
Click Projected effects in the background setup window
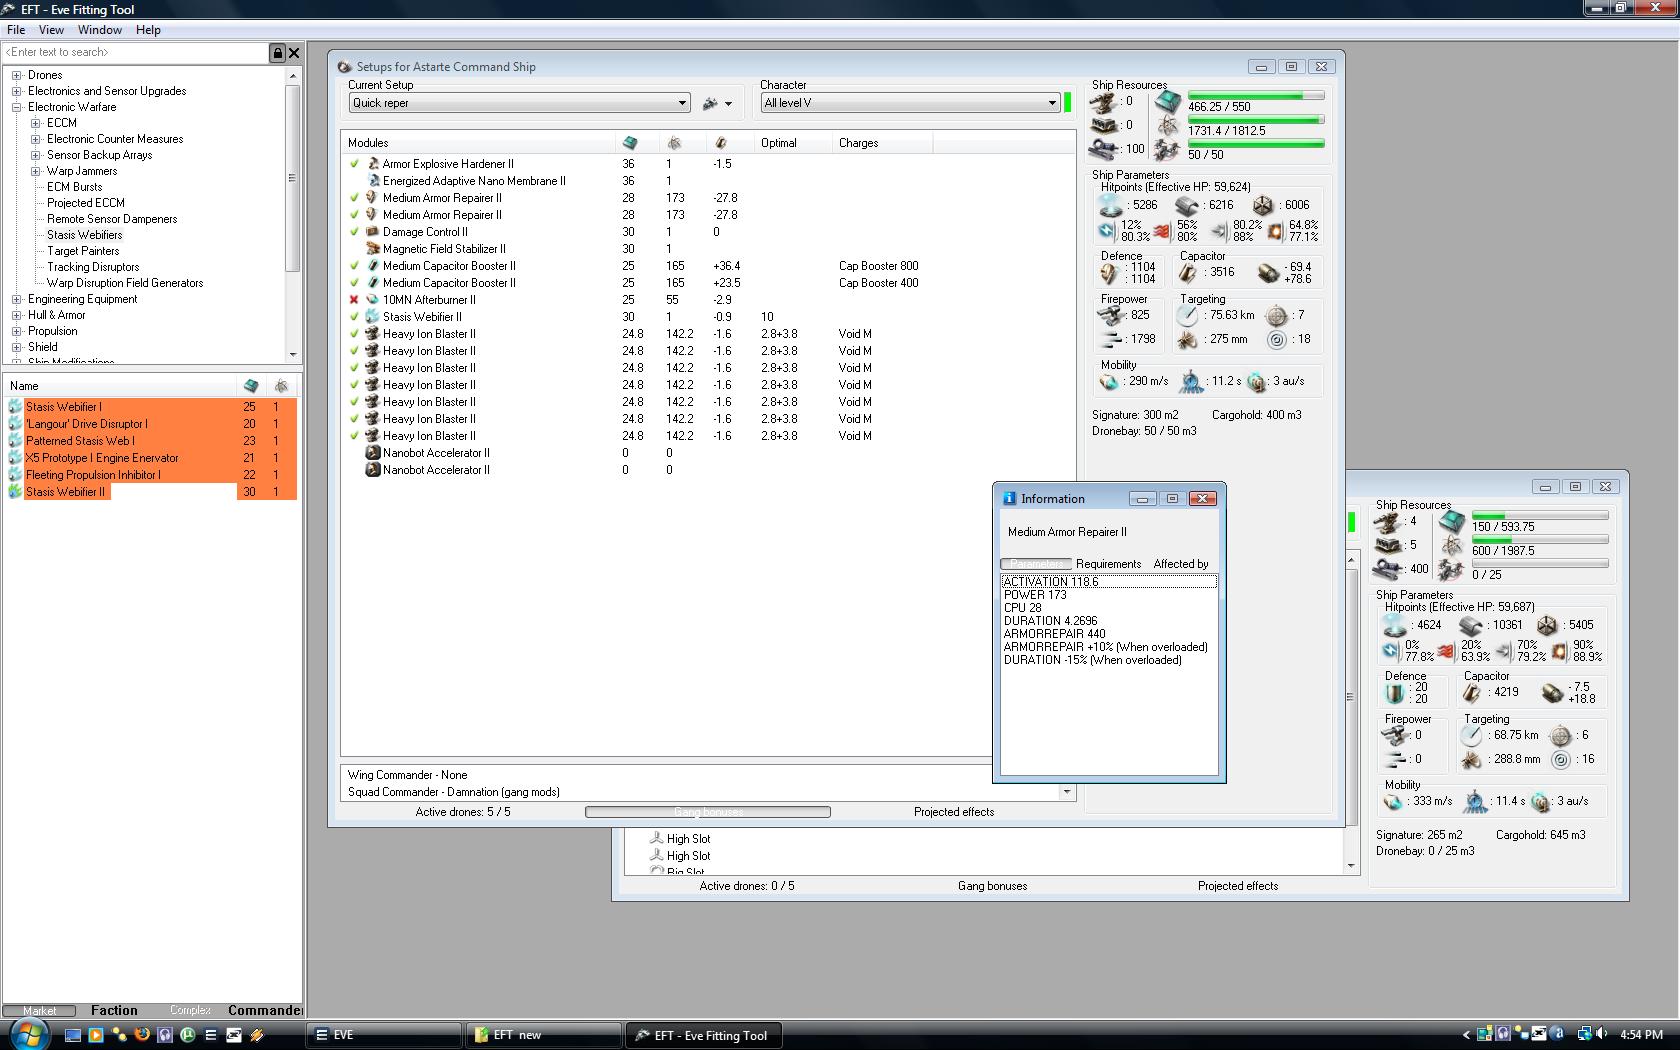click(1238, 886)
